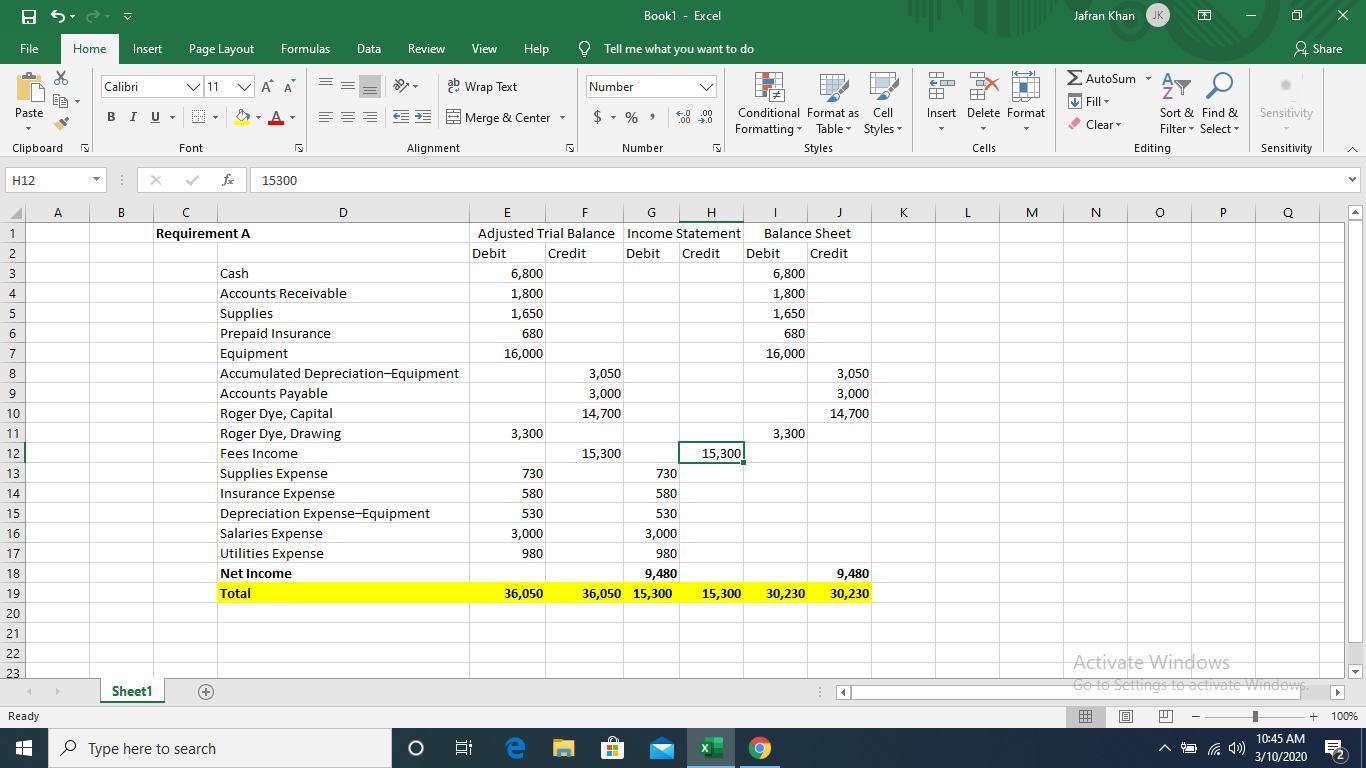Image resolution: width=1366 pixels, height=768 pixels.
Task: Expand the Number format dropdown
Action: pyautogui.click(x=706, y=87)
